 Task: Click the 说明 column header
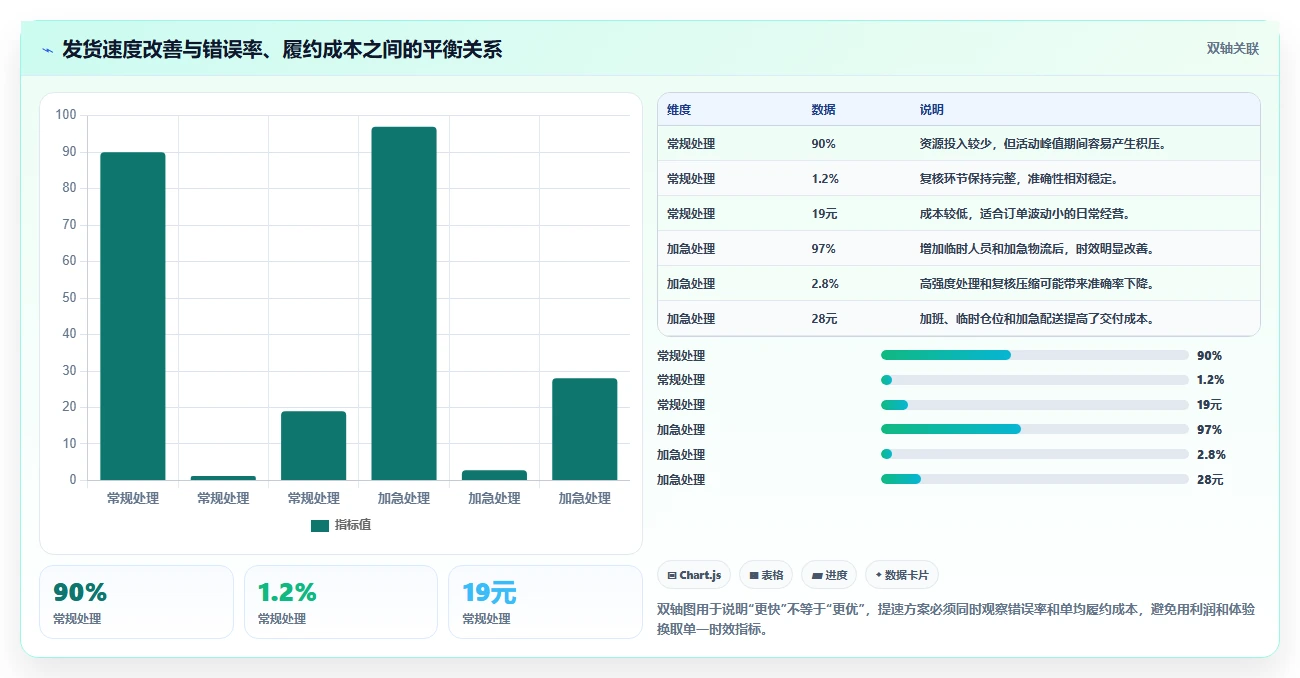pyautogui.click(x=931, y=110)
